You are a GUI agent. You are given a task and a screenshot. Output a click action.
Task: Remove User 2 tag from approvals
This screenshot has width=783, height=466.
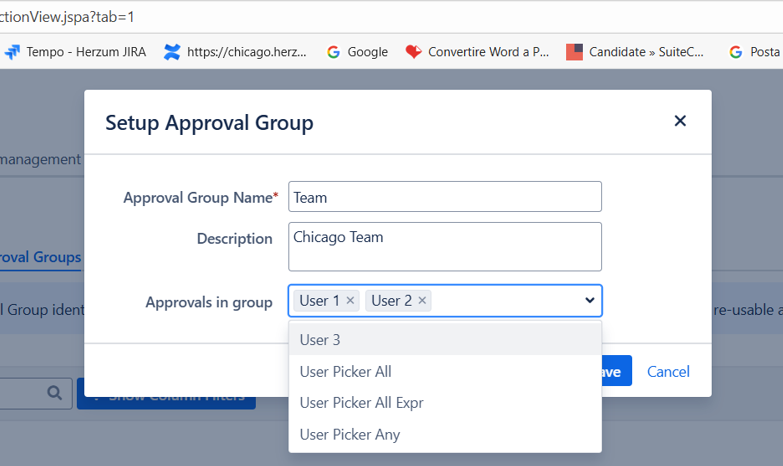[422, 301]
